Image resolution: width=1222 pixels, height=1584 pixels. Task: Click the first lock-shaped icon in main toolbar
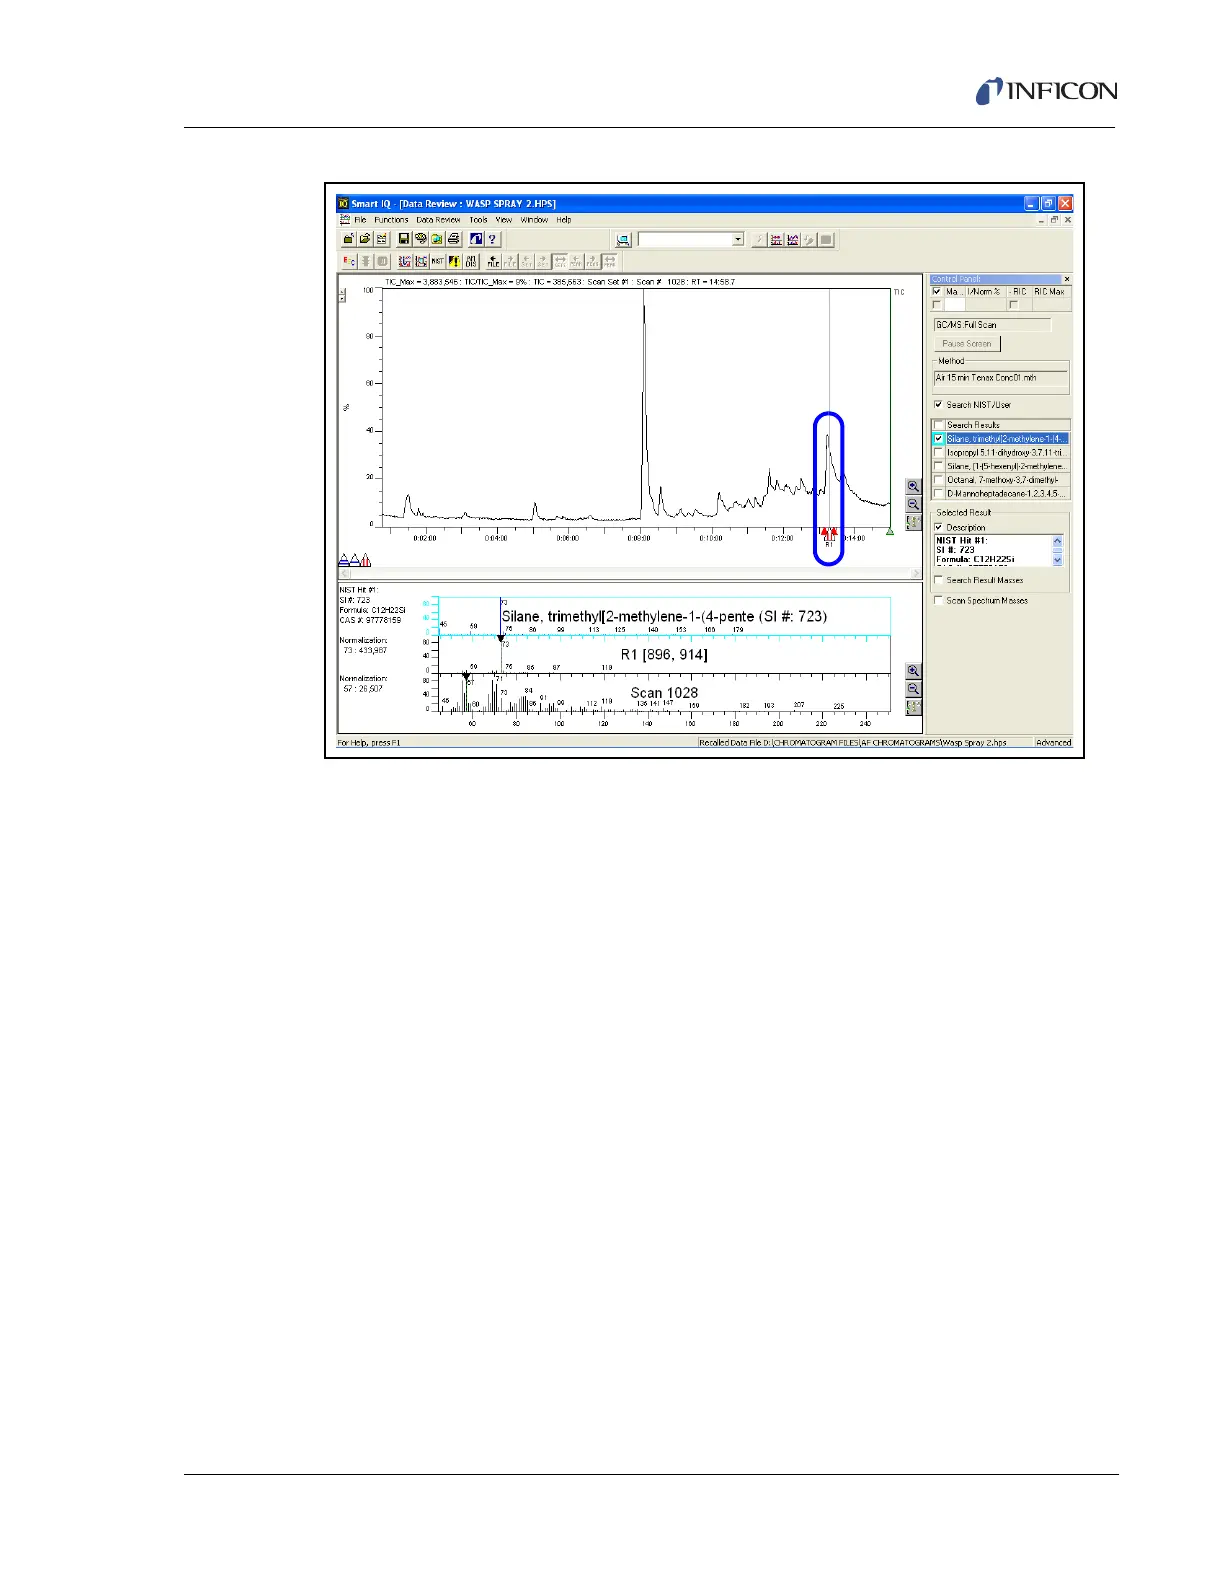(x=348, y=239)
